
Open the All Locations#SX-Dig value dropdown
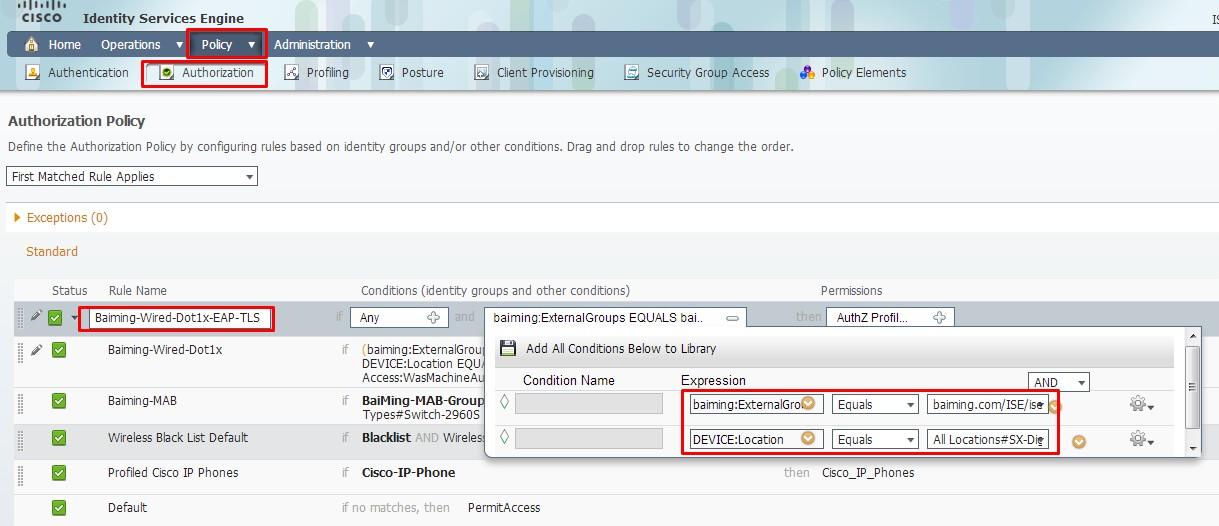click(x=988, y=439)
